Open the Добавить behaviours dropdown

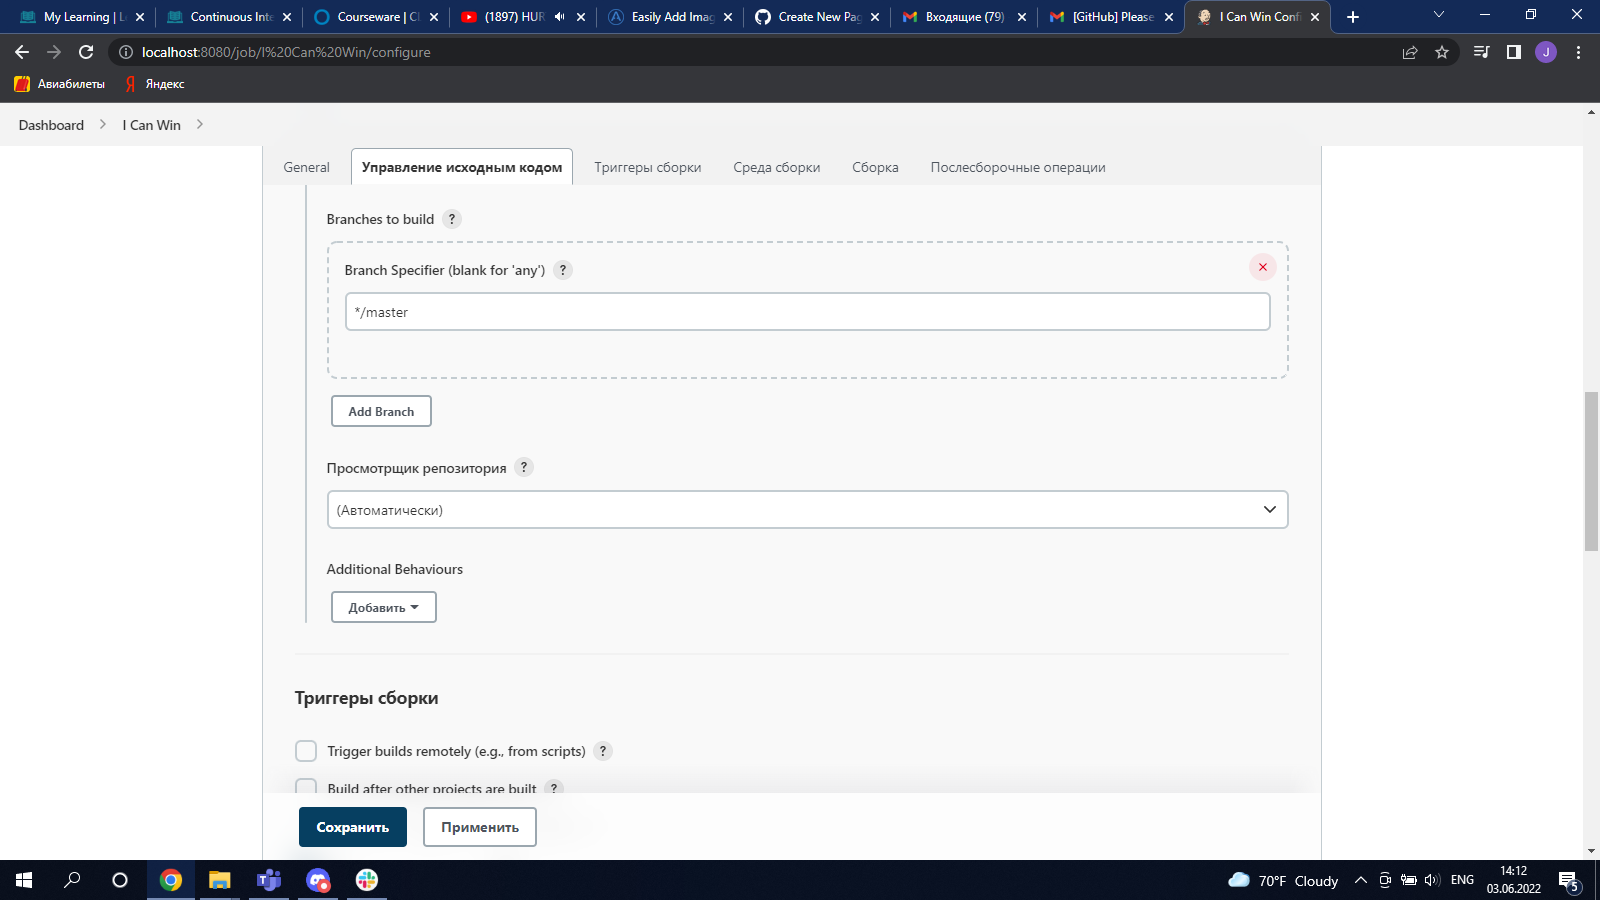tap(384, 607)
